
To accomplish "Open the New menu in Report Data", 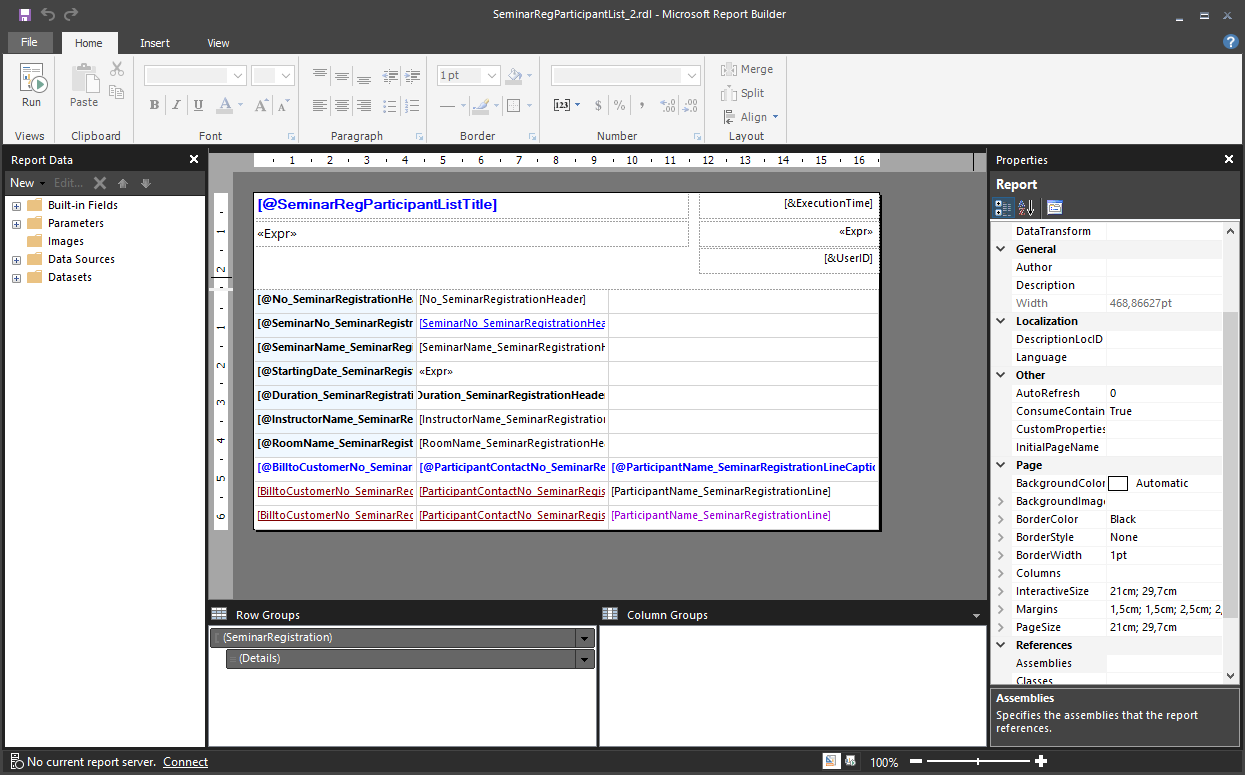I will [27, 183].
